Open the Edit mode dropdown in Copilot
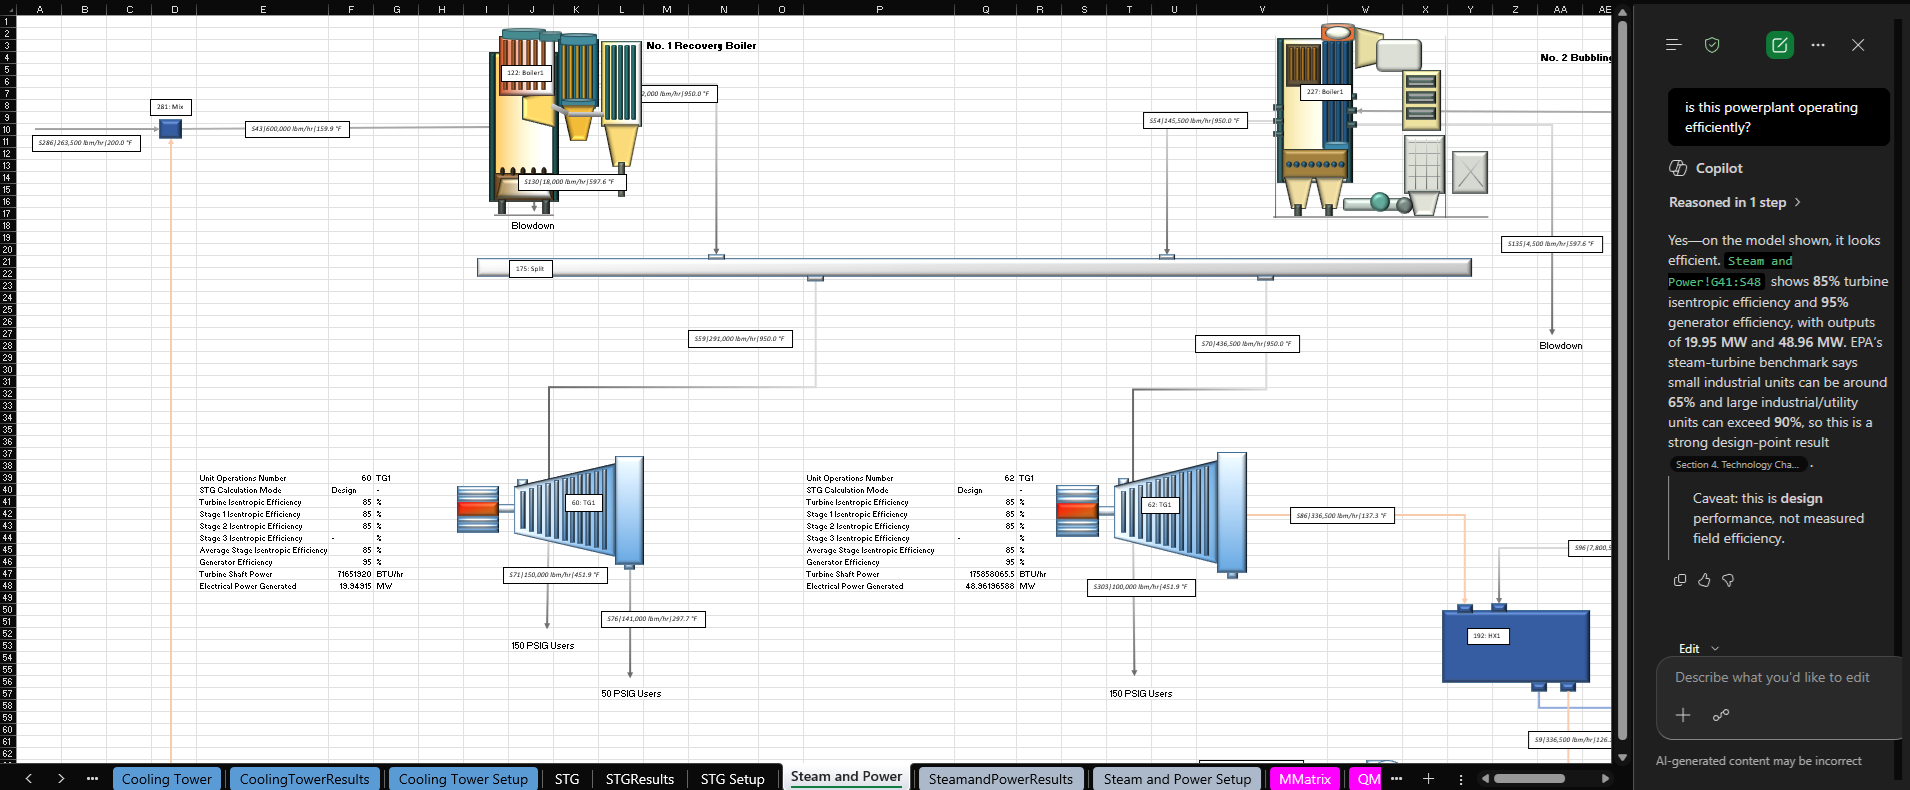Image resolution: width=1910 pixels, height=790 pixels. pos(1699,649)
